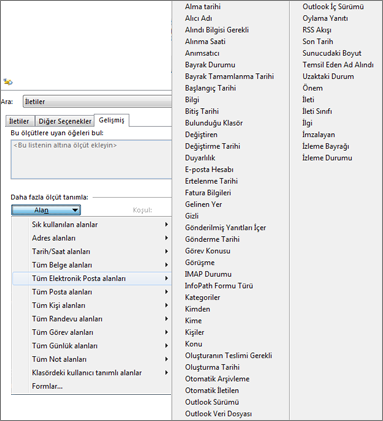Select Gönderme Tarihi field
The image size is (383, 421).
tap(212, 239)
